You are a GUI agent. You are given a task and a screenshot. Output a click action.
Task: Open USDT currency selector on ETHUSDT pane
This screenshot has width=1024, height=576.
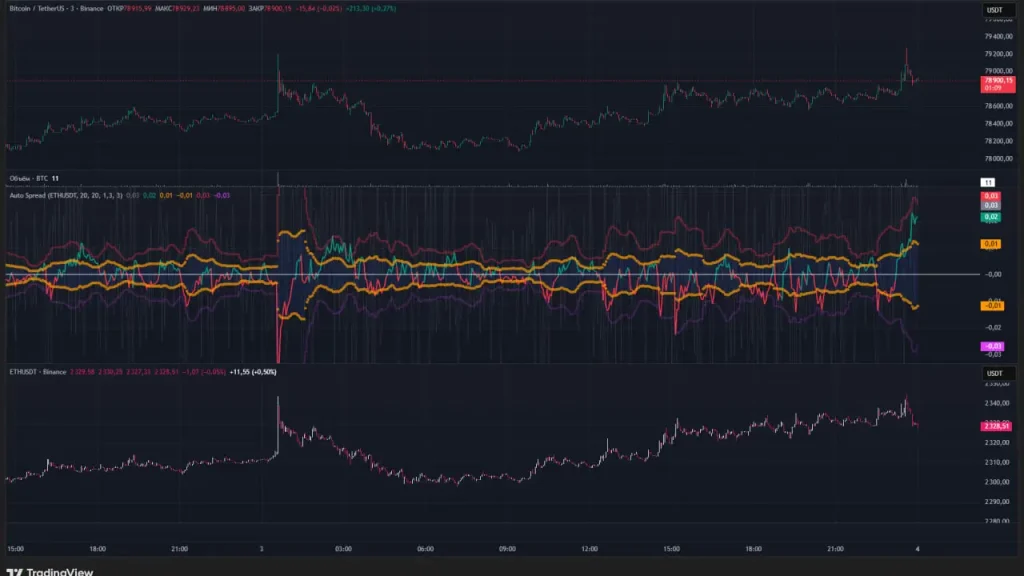click(x=998, y=373)
